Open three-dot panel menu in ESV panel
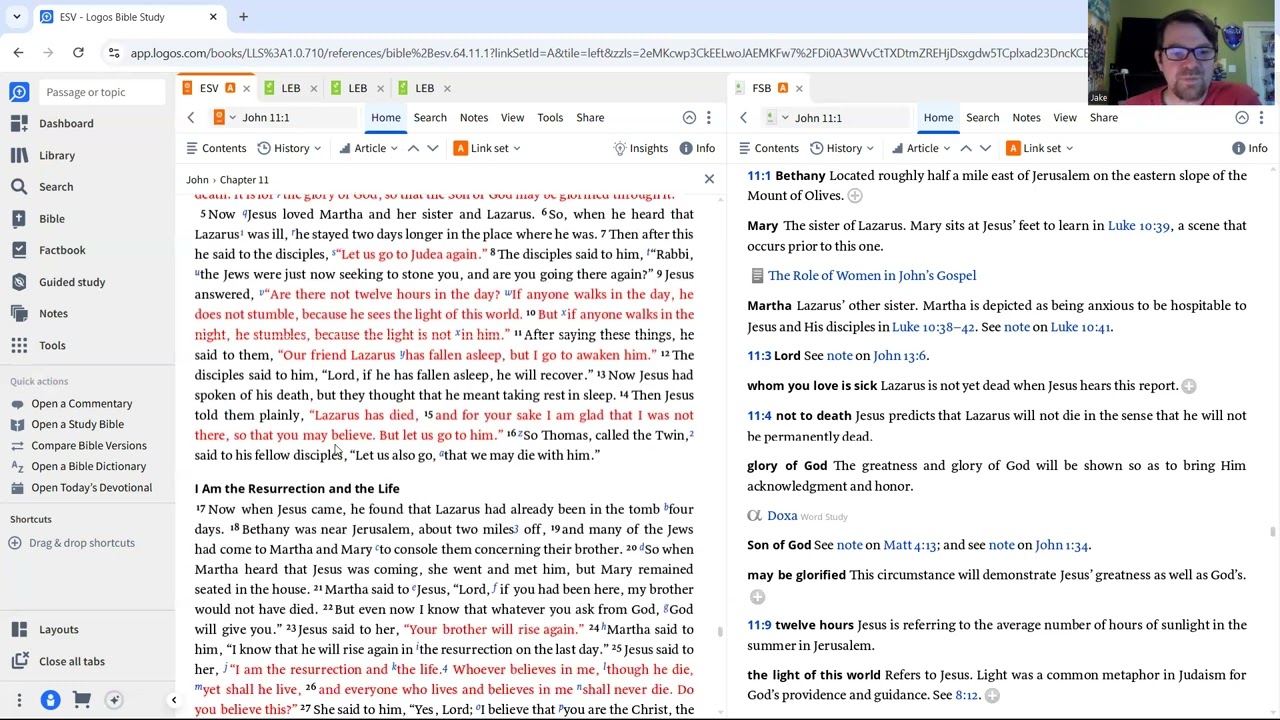This screenshot has width=1280, height=720. coord(709,118)
